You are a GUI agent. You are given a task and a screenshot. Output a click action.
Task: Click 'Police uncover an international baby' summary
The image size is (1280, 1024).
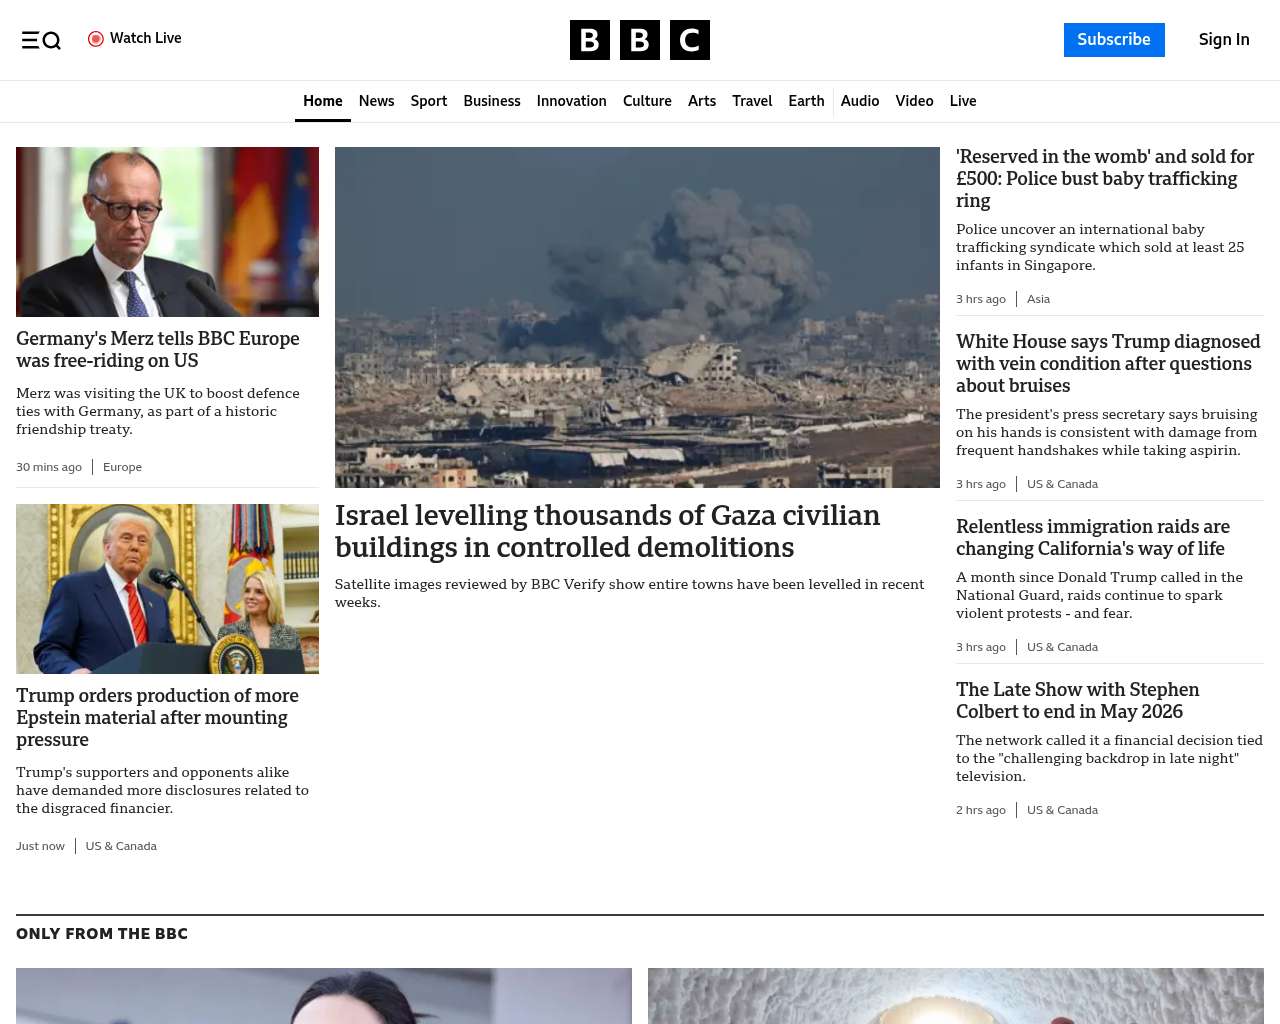[x=1100, y=247]
